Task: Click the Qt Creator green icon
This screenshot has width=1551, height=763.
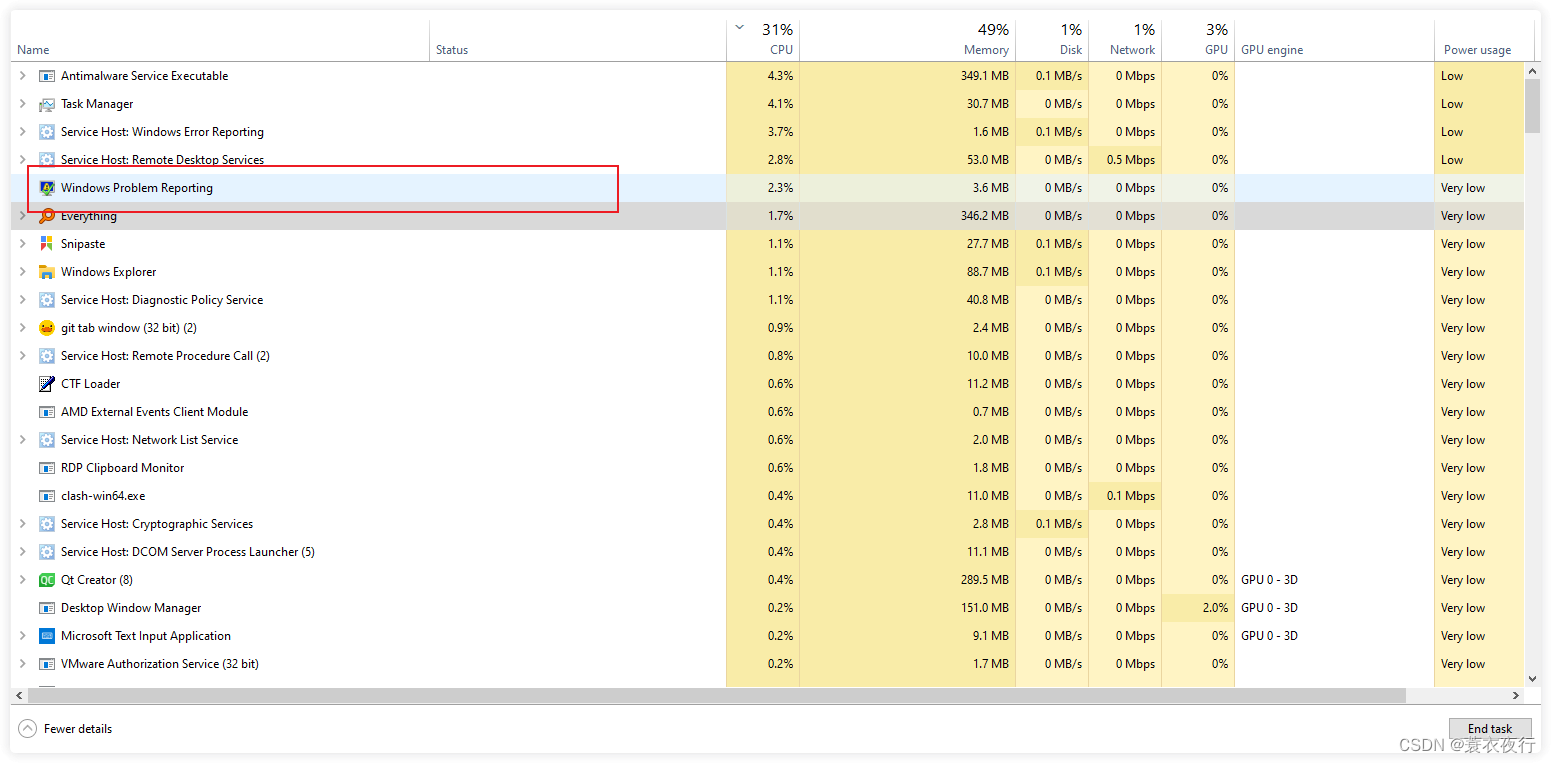Action: click(46, 580)
